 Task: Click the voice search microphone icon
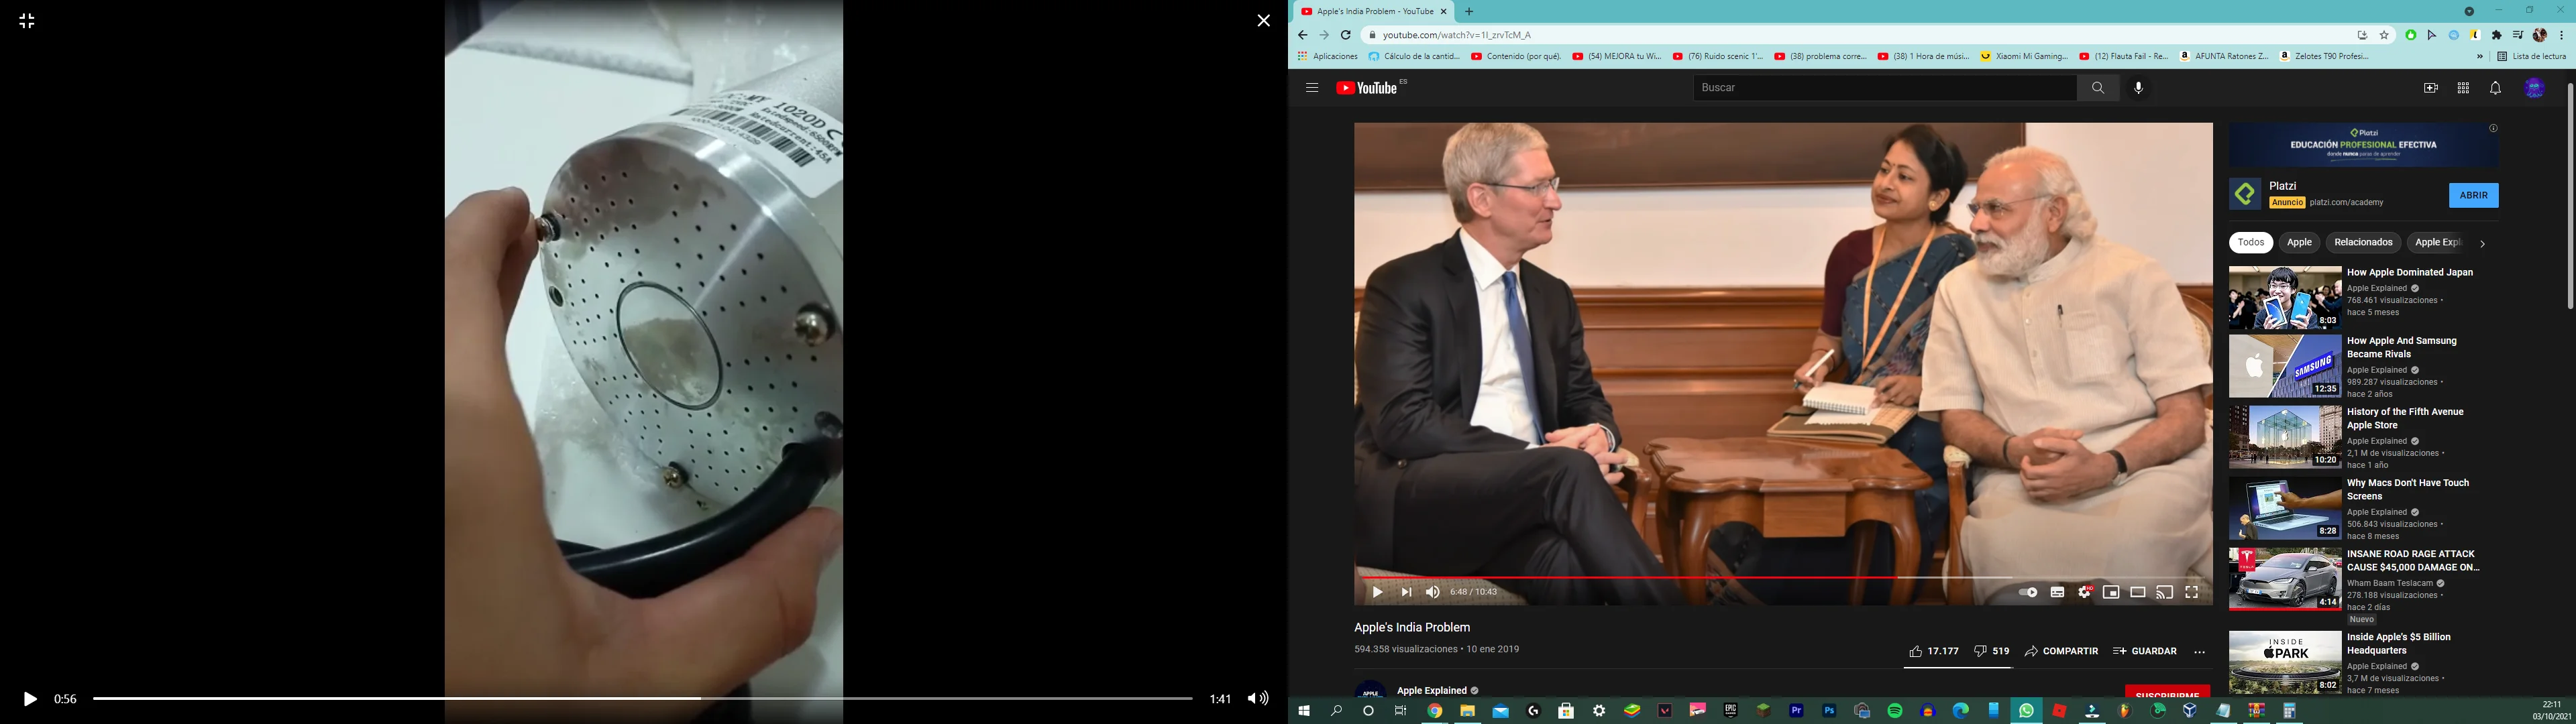tap(2139, 88)
